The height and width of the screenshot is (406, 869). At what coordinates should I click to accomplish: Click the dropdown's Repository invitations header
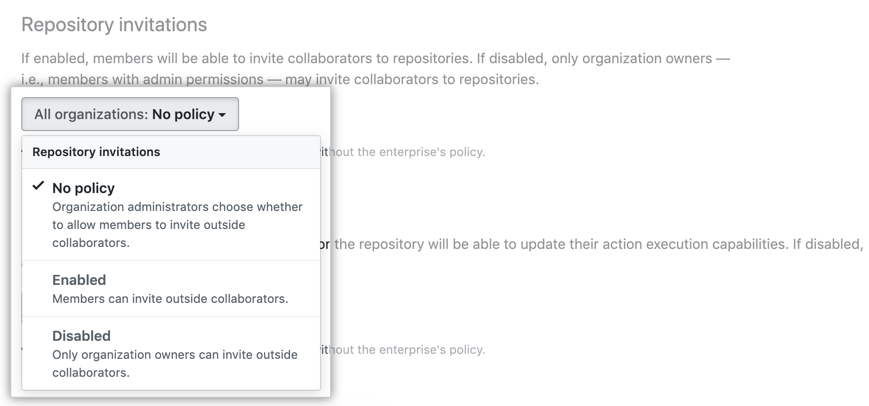[x=96, y=152]
